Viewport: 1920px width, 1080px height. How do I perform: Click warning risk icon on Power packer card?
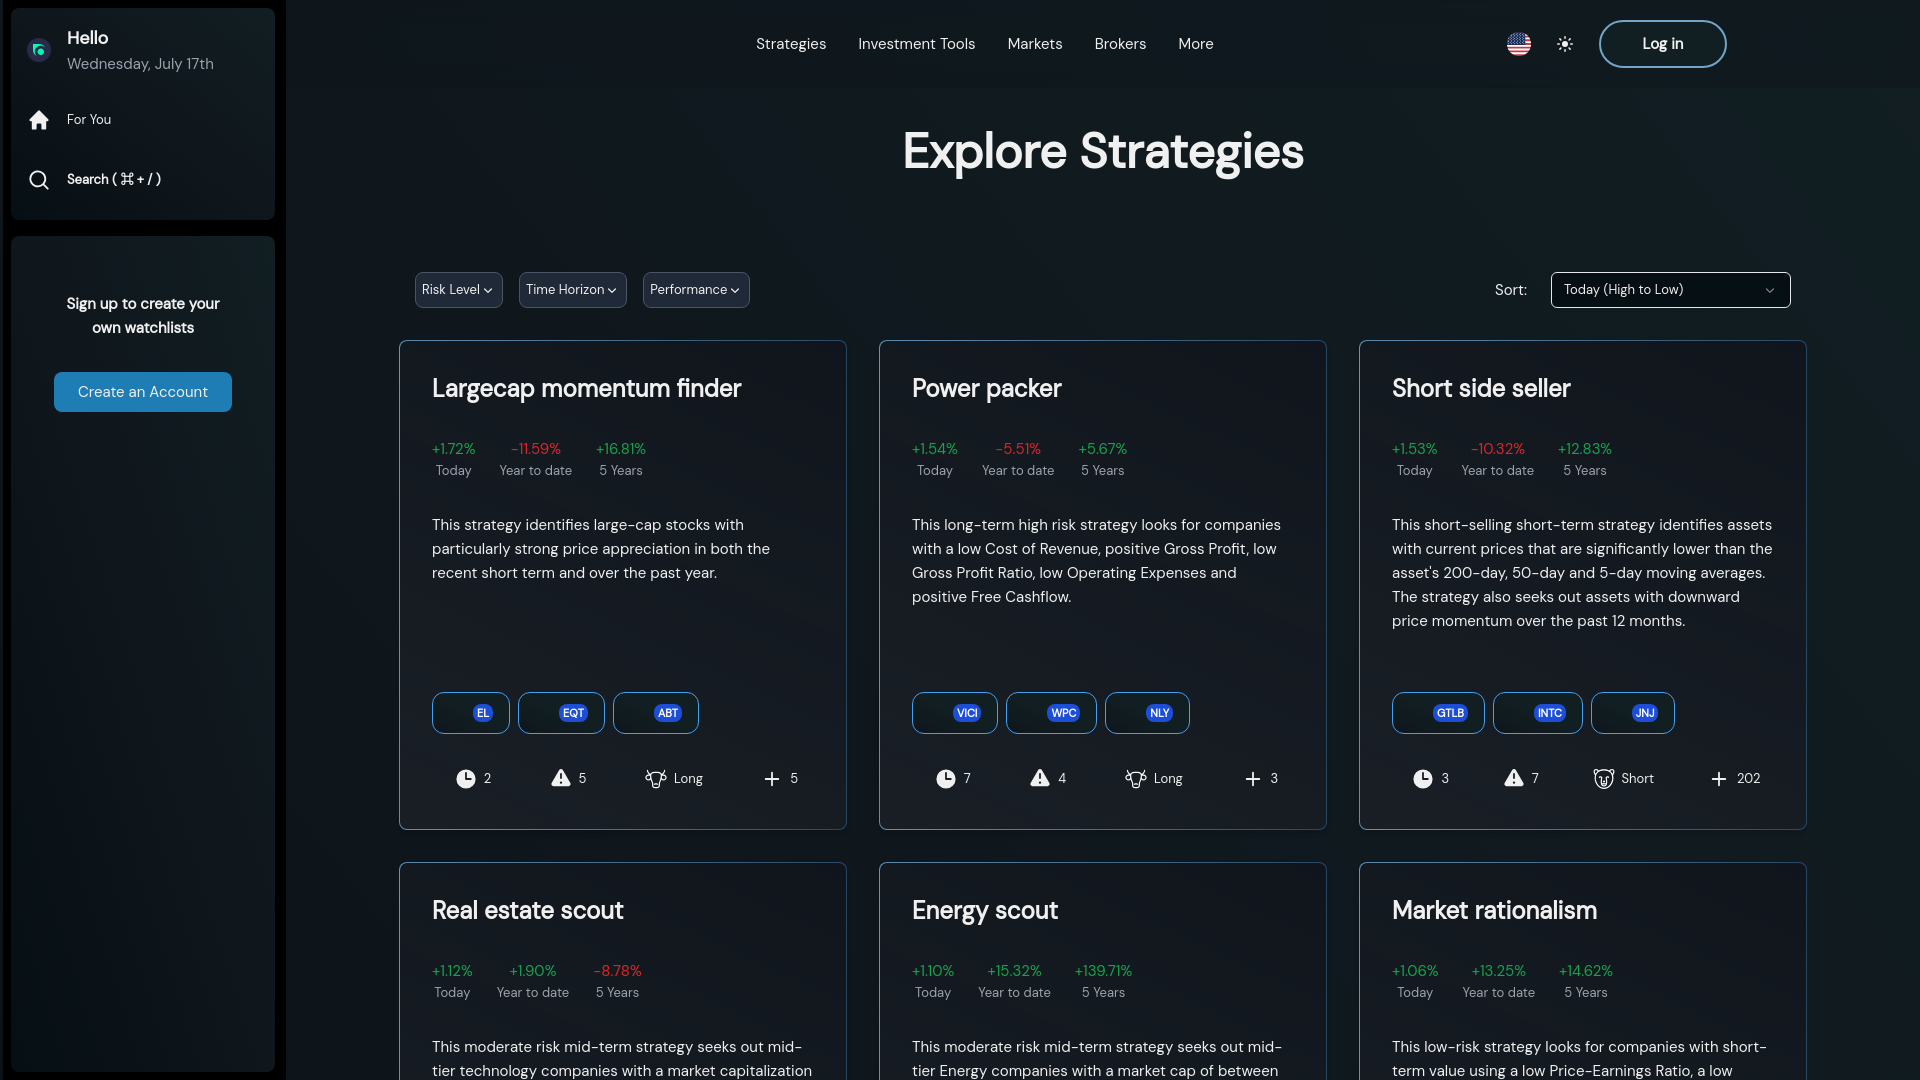click(1040, 778)
